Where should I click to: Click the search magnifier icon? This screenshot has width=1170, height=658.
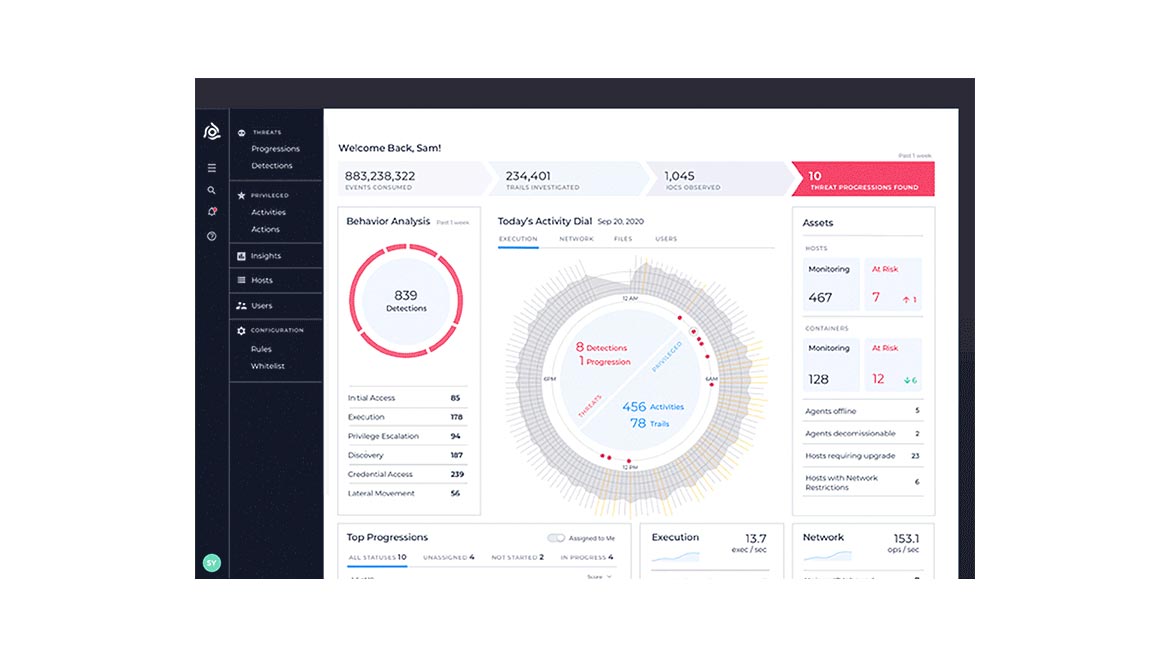212,190
